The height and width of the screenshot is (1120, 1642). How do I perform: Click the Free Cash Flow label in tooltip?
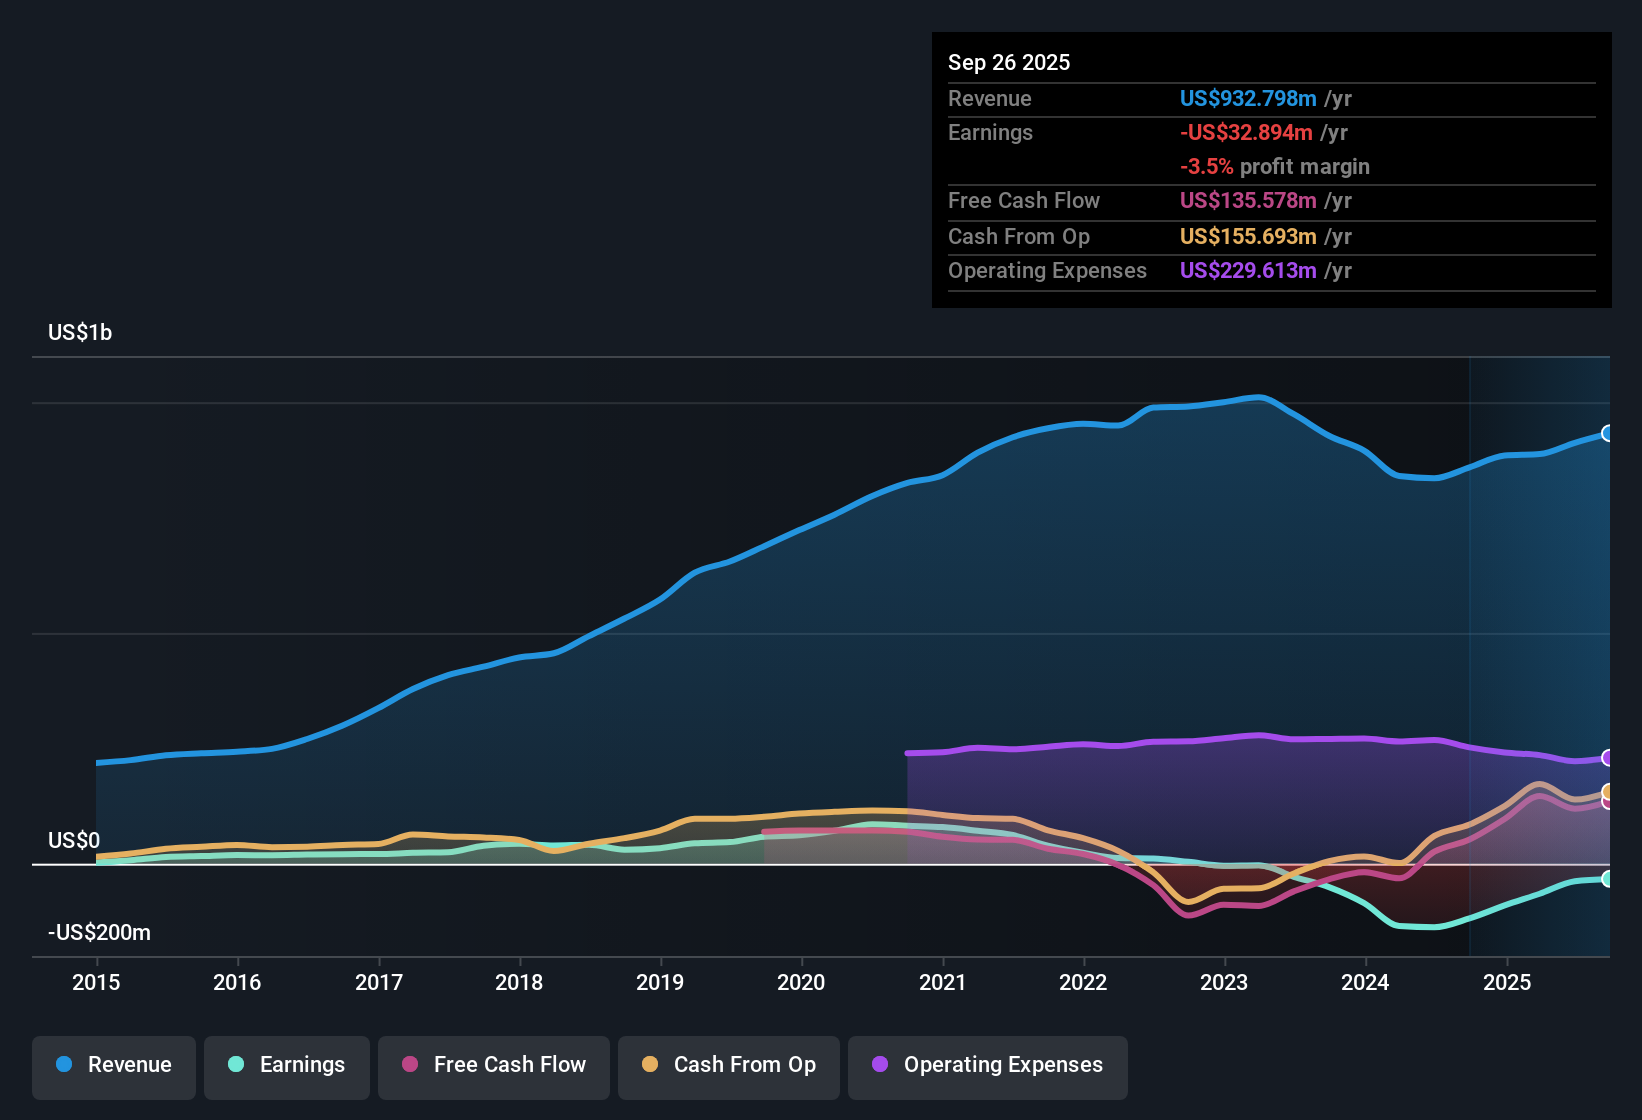1024,200
